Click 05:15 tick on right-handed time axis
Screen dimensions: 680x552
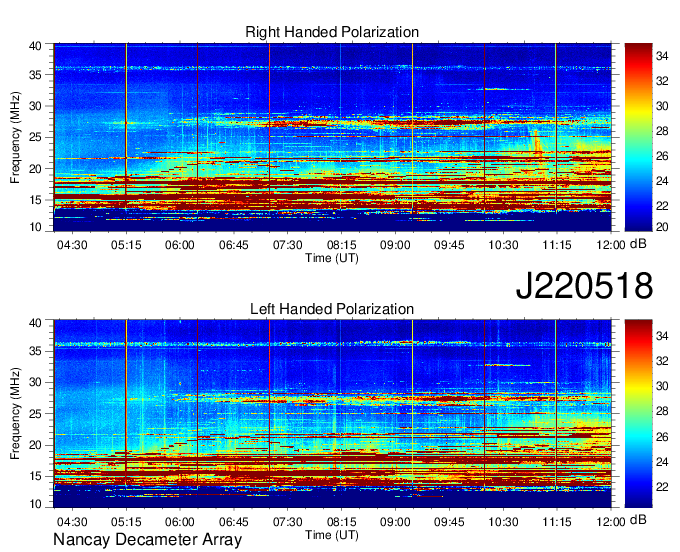[126, 245]
